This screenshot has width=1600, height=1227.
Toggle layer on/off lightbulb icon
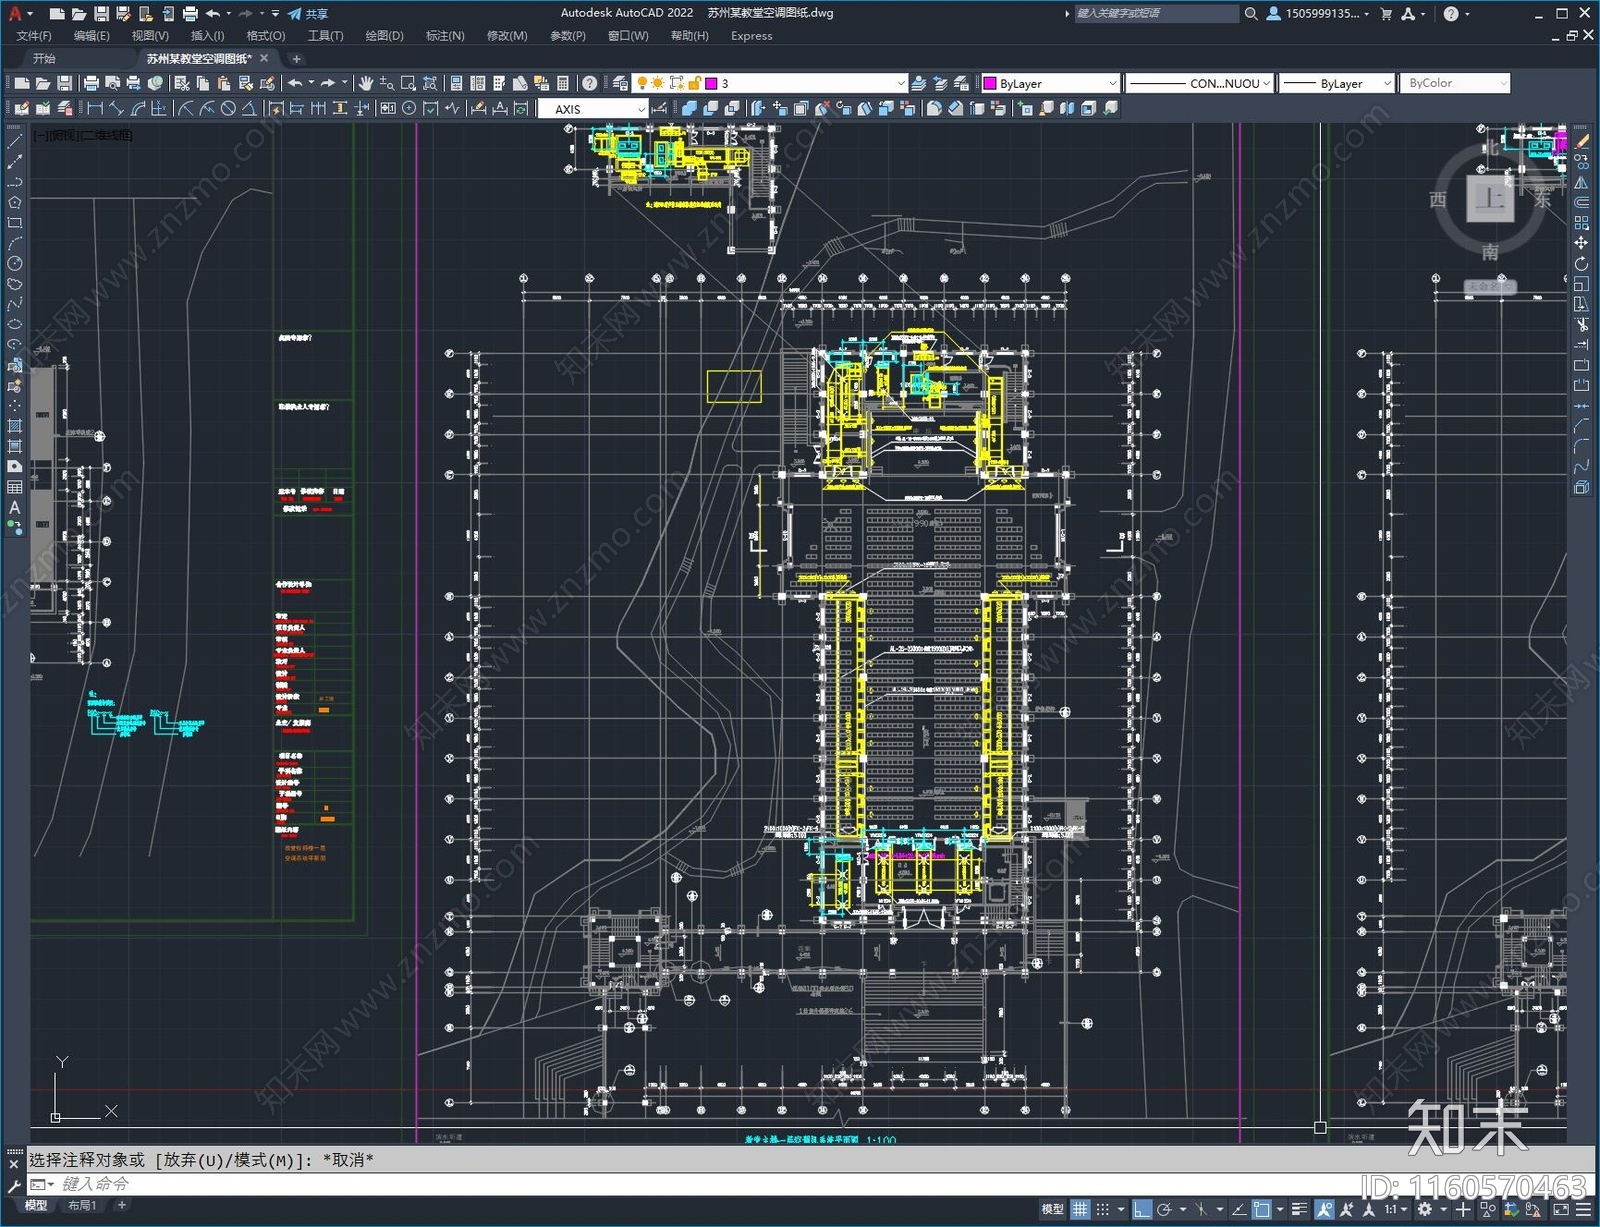pyautogui.click(x=642, y=83)
